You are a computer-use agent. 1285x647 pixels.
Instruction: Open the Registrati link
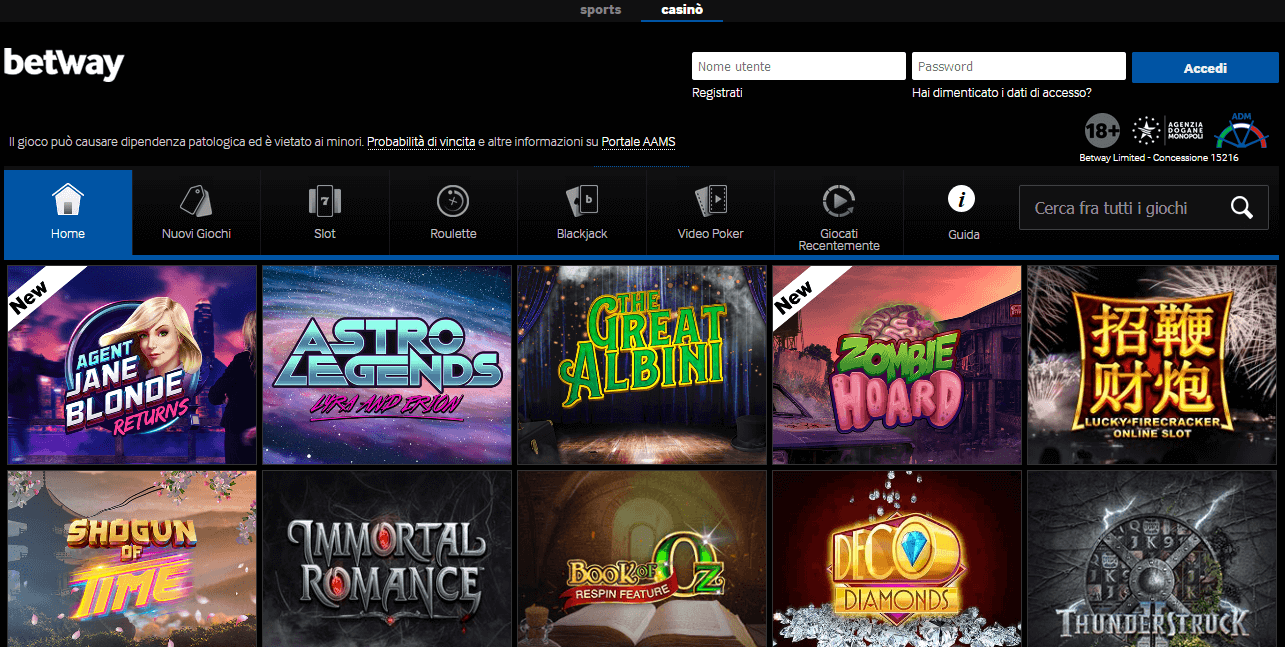tap(717, 93)
